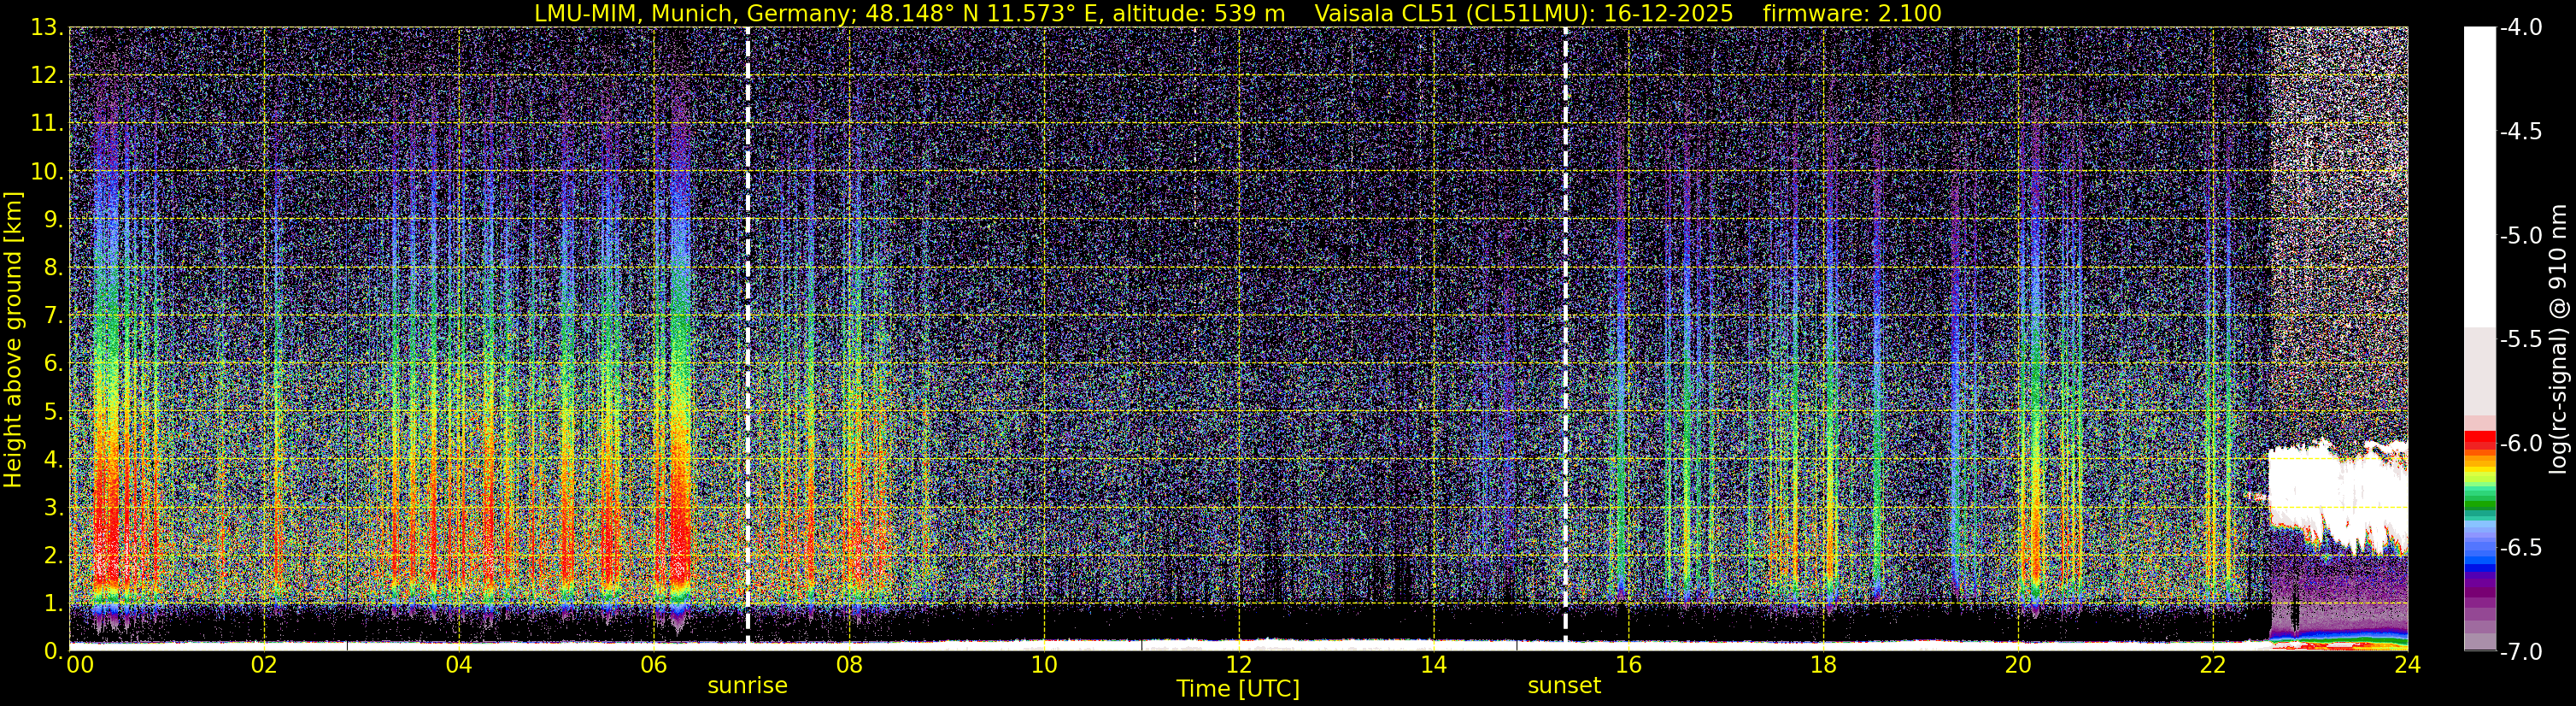
Task: Click the 'Height above ground [km]' axis label
Action: point(13,340)
